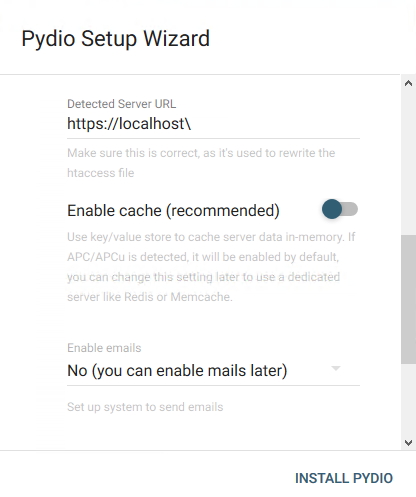416x497 pixels.
Task: Click the "Enable cache (recommended)" label
Action: coord(173,211)
